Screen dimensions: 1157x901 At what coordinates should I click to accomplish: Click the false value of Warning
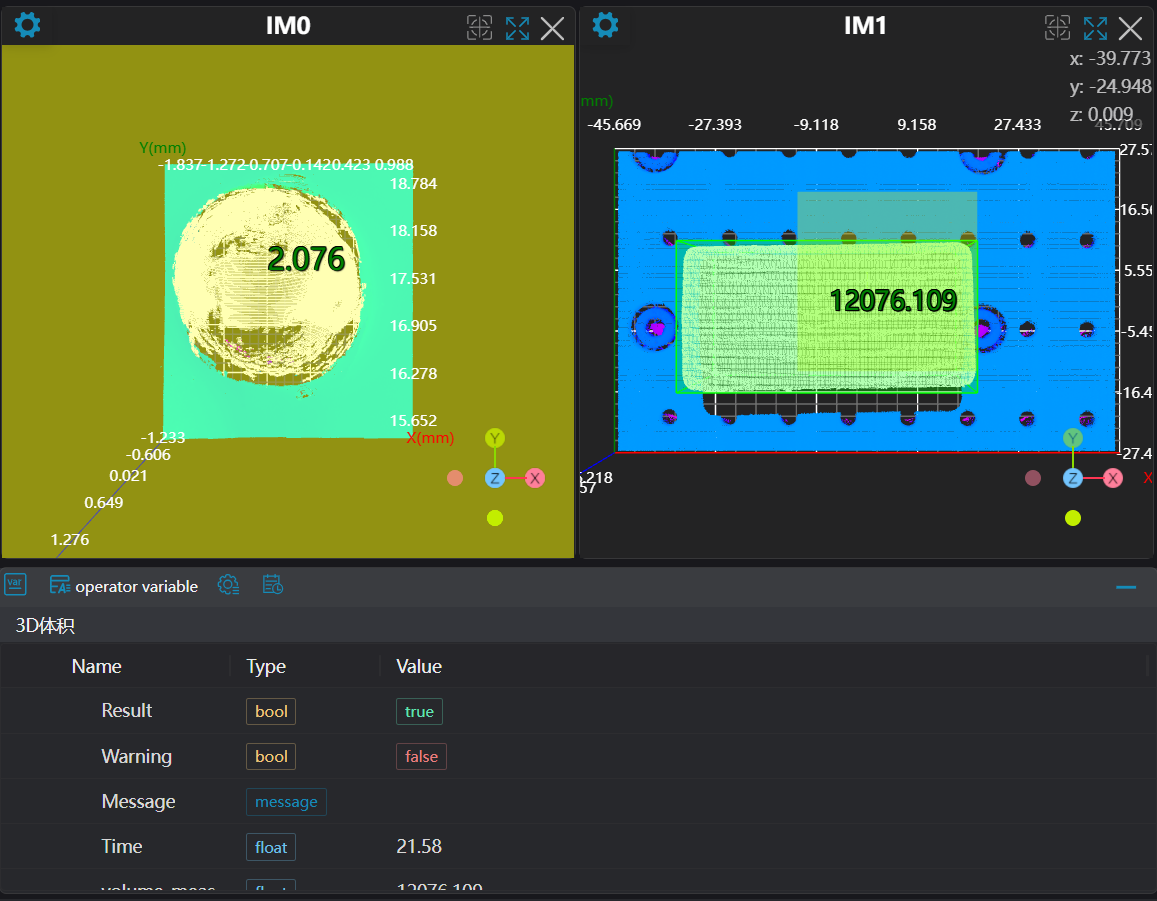click(x=421, y=757)
